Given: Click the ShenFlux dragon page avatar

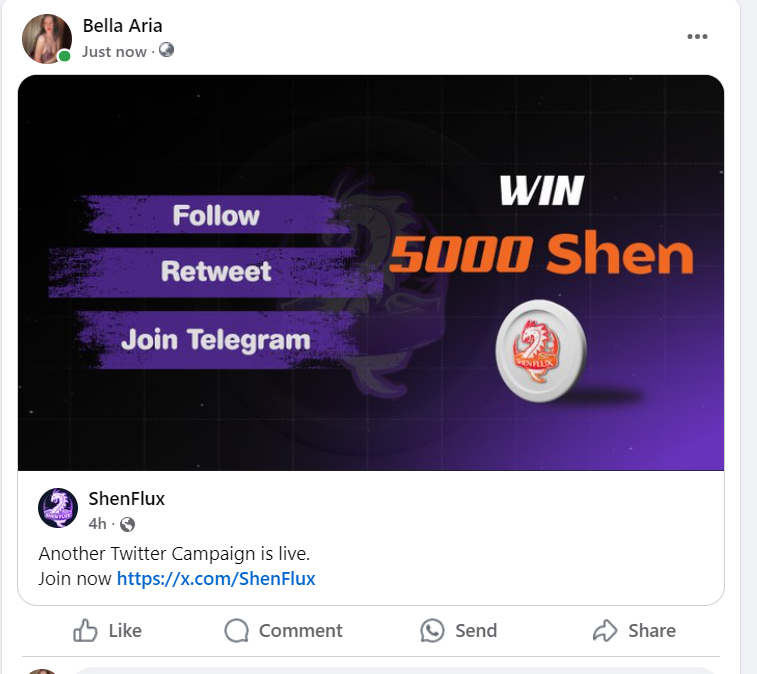Looking at the screenshot, I should tap(58, 508).
